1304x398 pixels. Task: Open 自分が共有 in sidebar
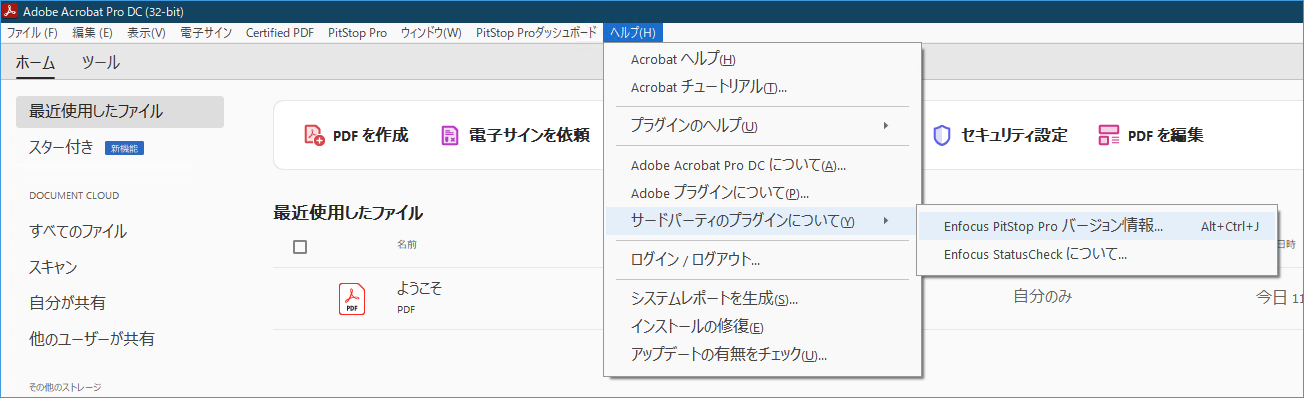coord(67,303)
